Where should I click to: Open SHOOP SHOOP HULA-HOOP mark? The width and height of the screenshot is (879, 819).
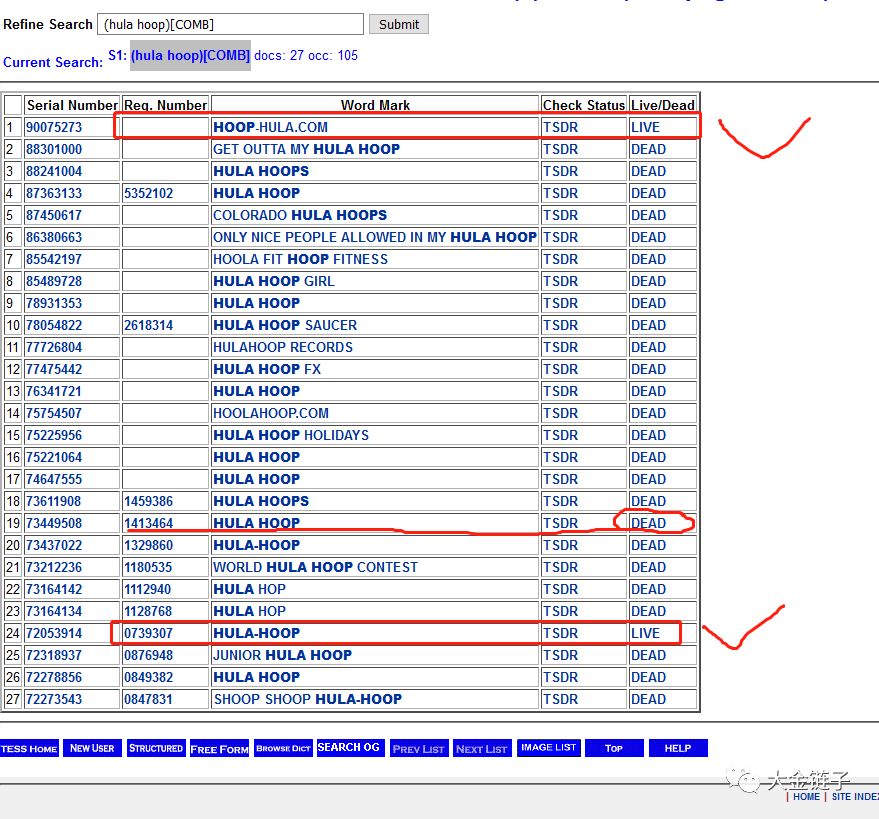(x=308, y=699)
